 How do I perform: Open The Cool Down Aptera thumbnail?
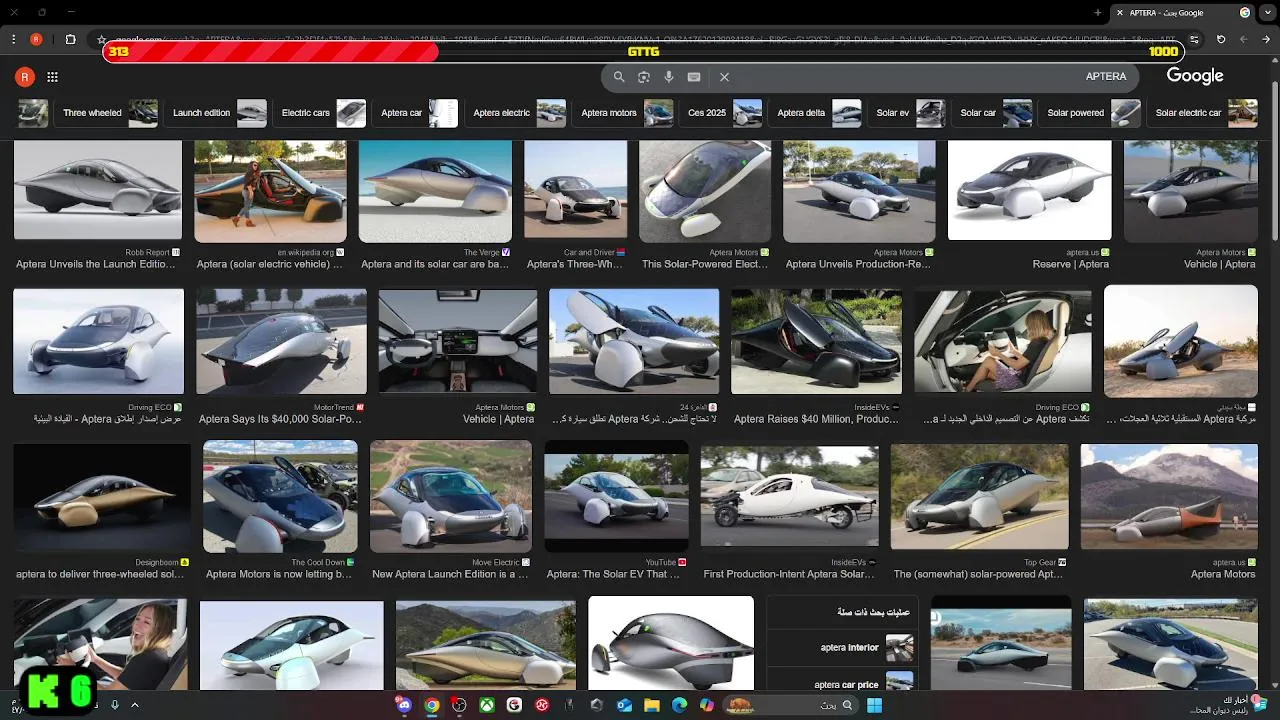point(280,497)
